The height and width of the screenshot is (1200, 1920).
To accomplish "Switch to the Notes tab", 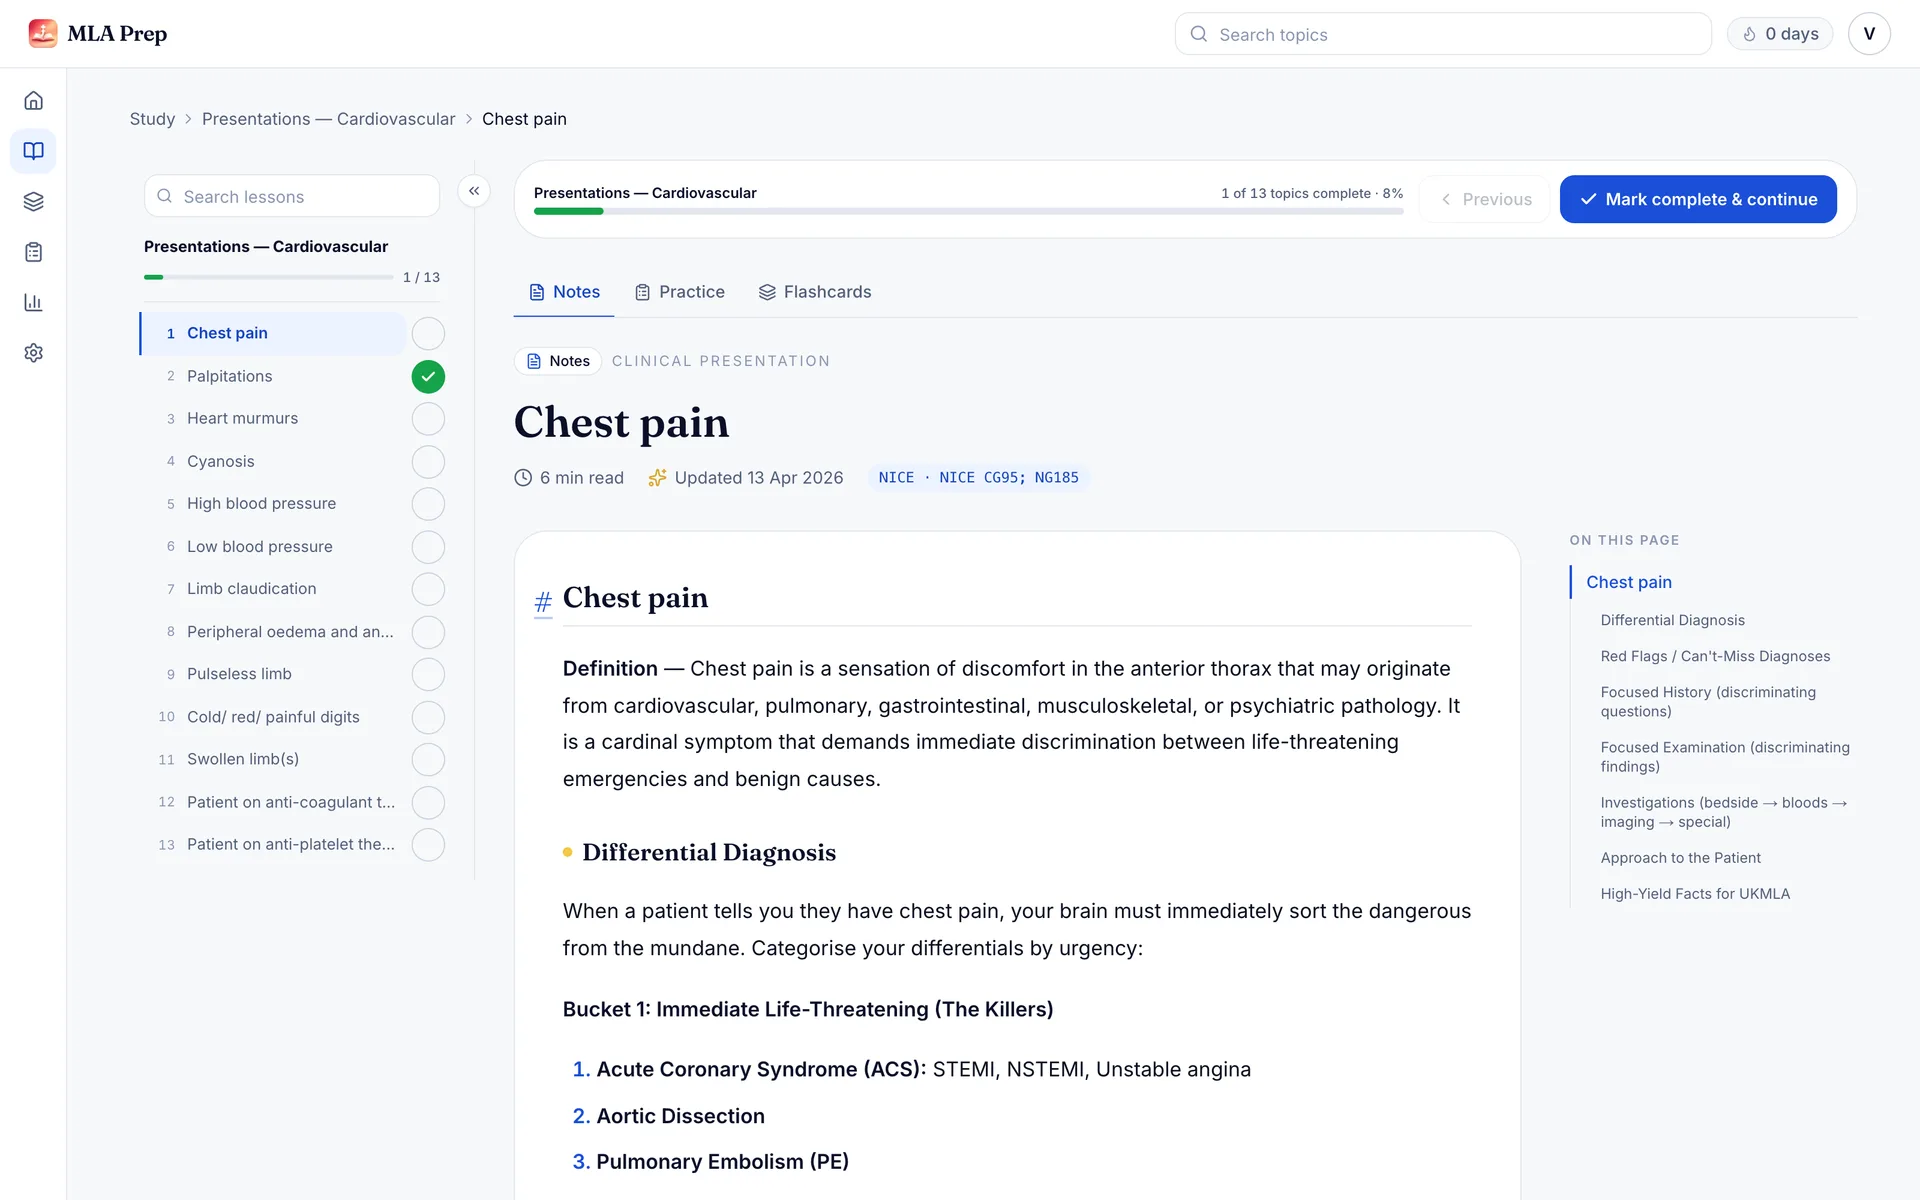I will pyautogui.click(x=564, y=292).
